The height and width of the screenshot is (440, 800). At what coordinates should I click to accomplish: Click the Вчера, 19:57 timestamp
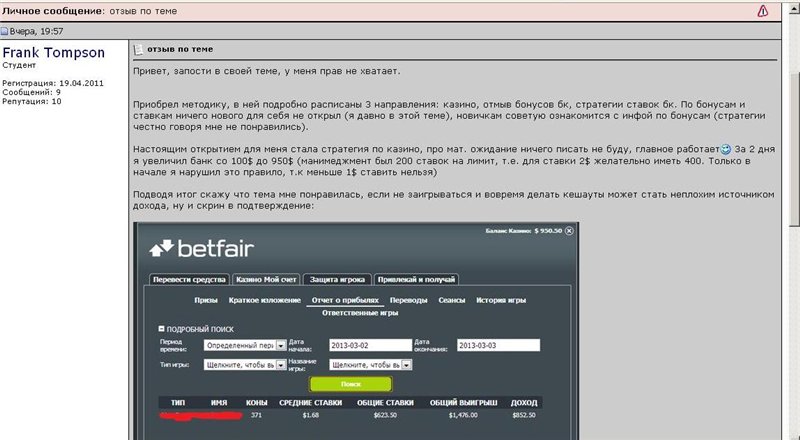37,32
